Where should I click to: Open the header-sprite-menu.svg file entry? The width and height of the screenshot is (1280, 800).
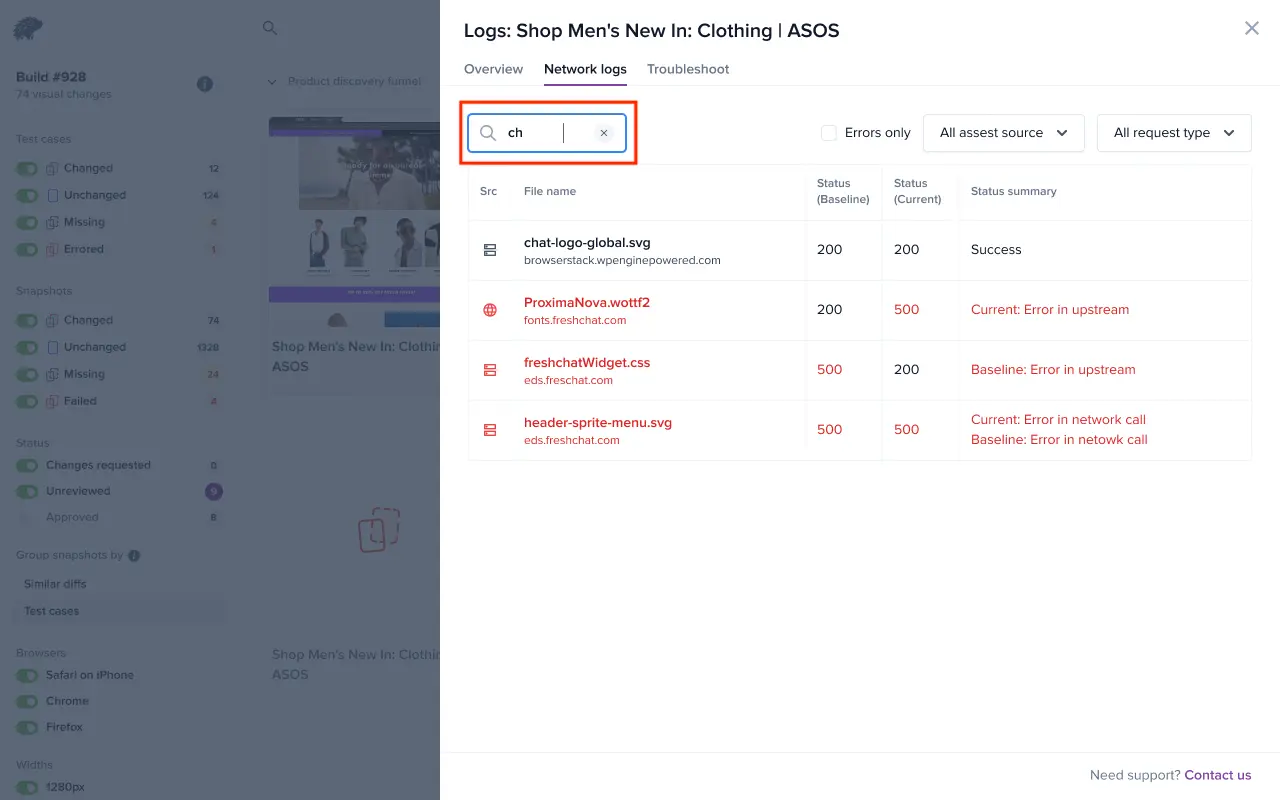click(597, 423)
